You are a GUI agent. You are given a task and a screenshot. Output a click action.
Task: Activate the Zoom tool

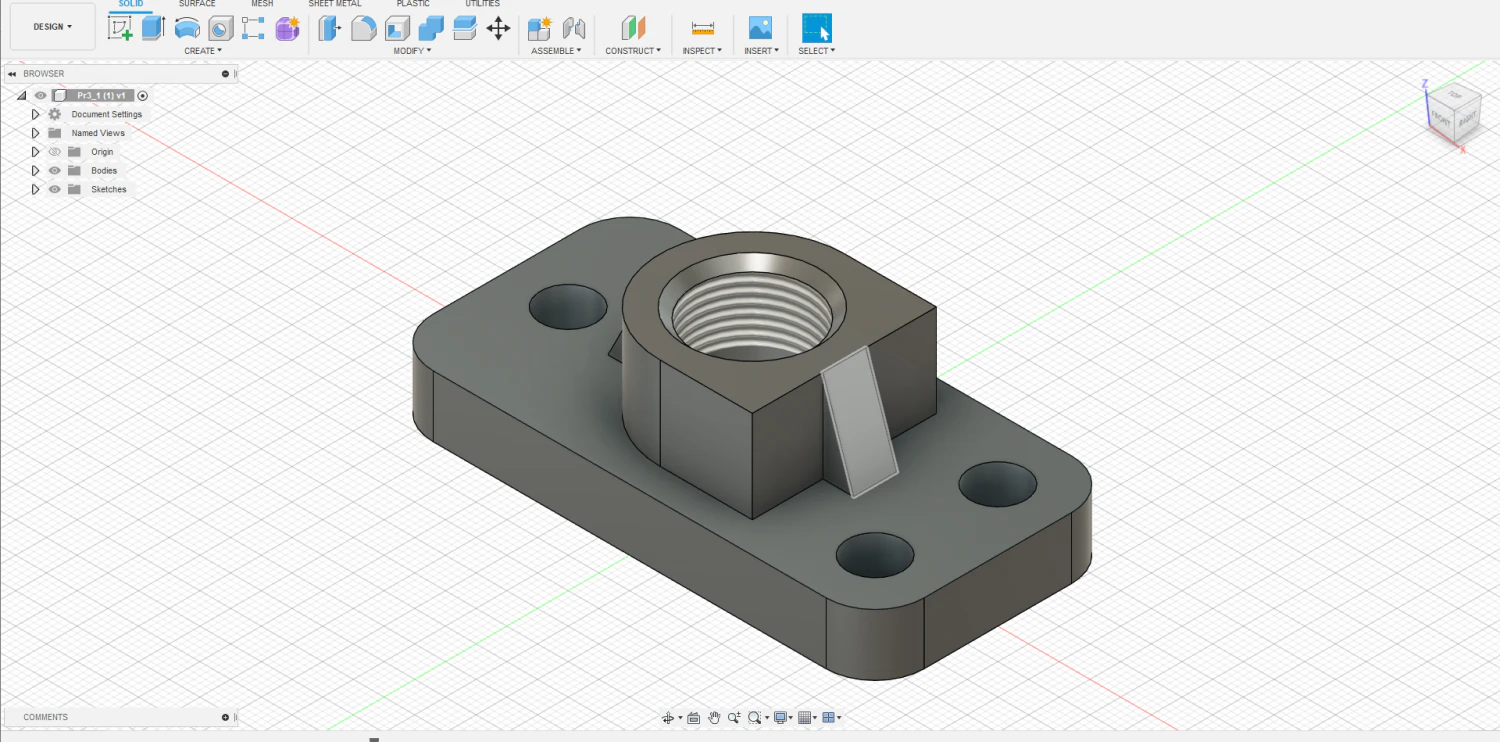click(x=734, y=718)
